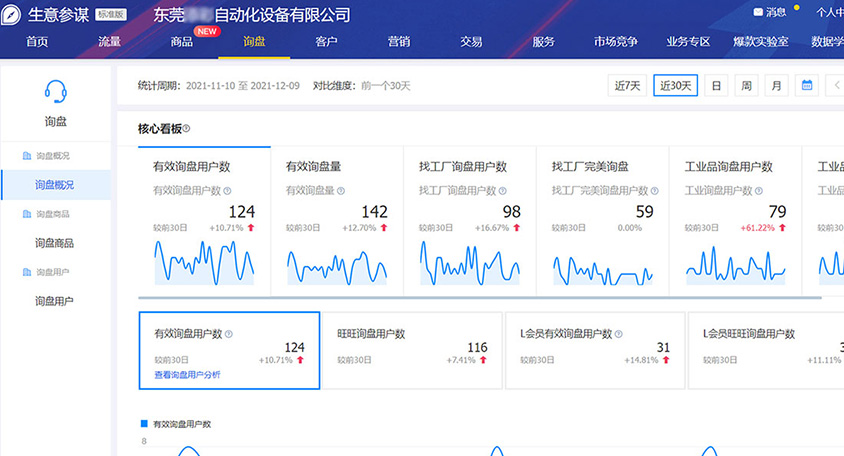Image resolution: width=844 pixels, height=456 pixels.
Task: Select the 有效询盘用户数 top metric card
Action: [204, 221]
